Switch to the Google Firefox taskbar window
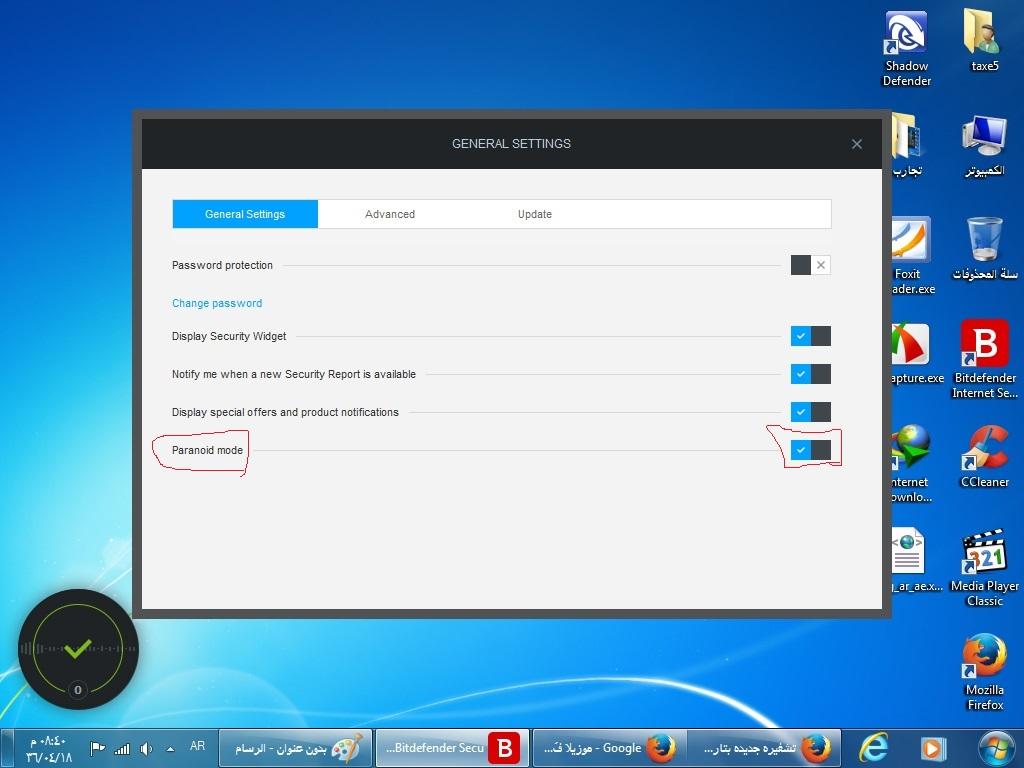The width and height of the screenshot is (1024, 768). (x=608, y=748)
